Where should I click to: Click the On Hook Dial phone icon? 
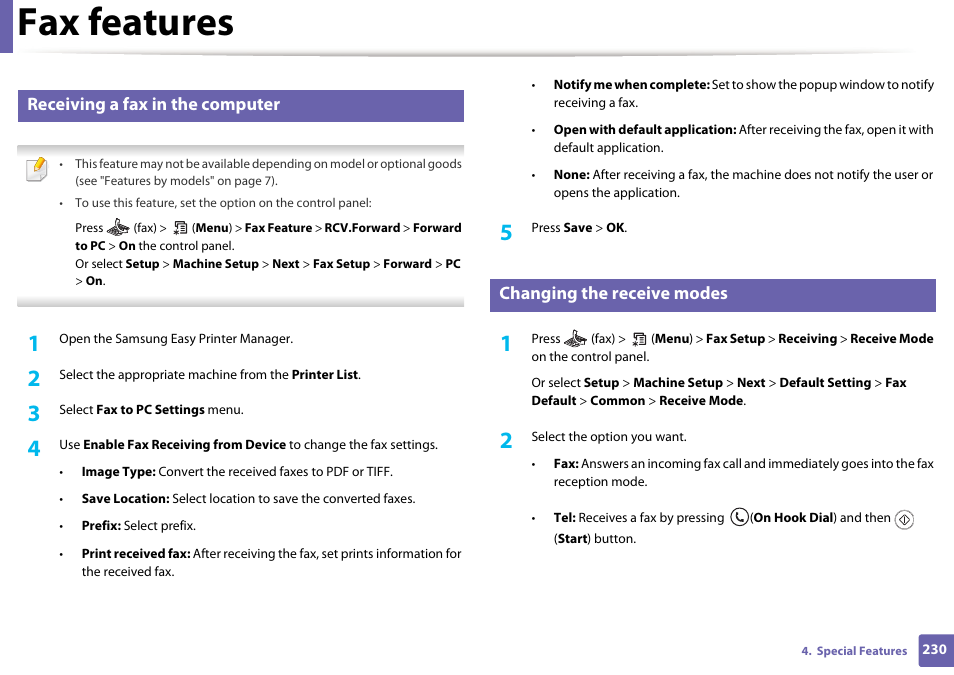point(739,518)
